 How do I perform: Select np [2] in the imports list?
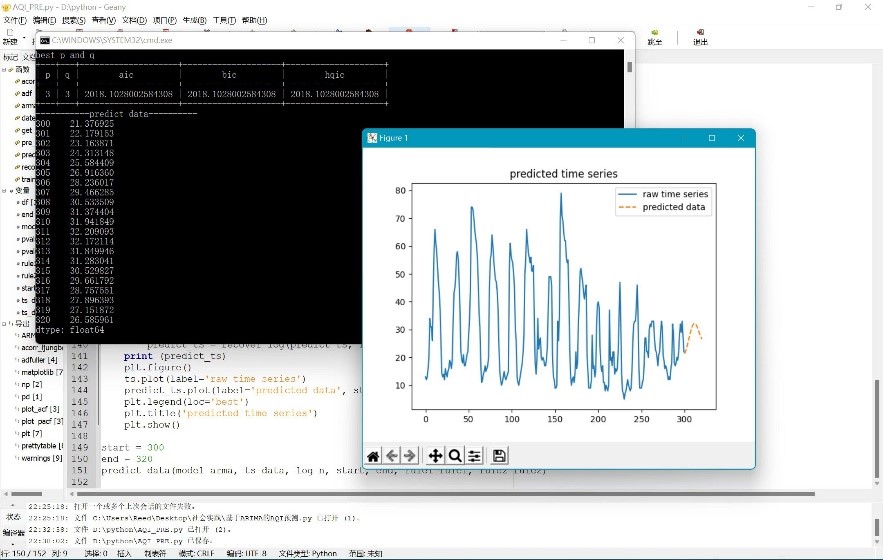32,384
